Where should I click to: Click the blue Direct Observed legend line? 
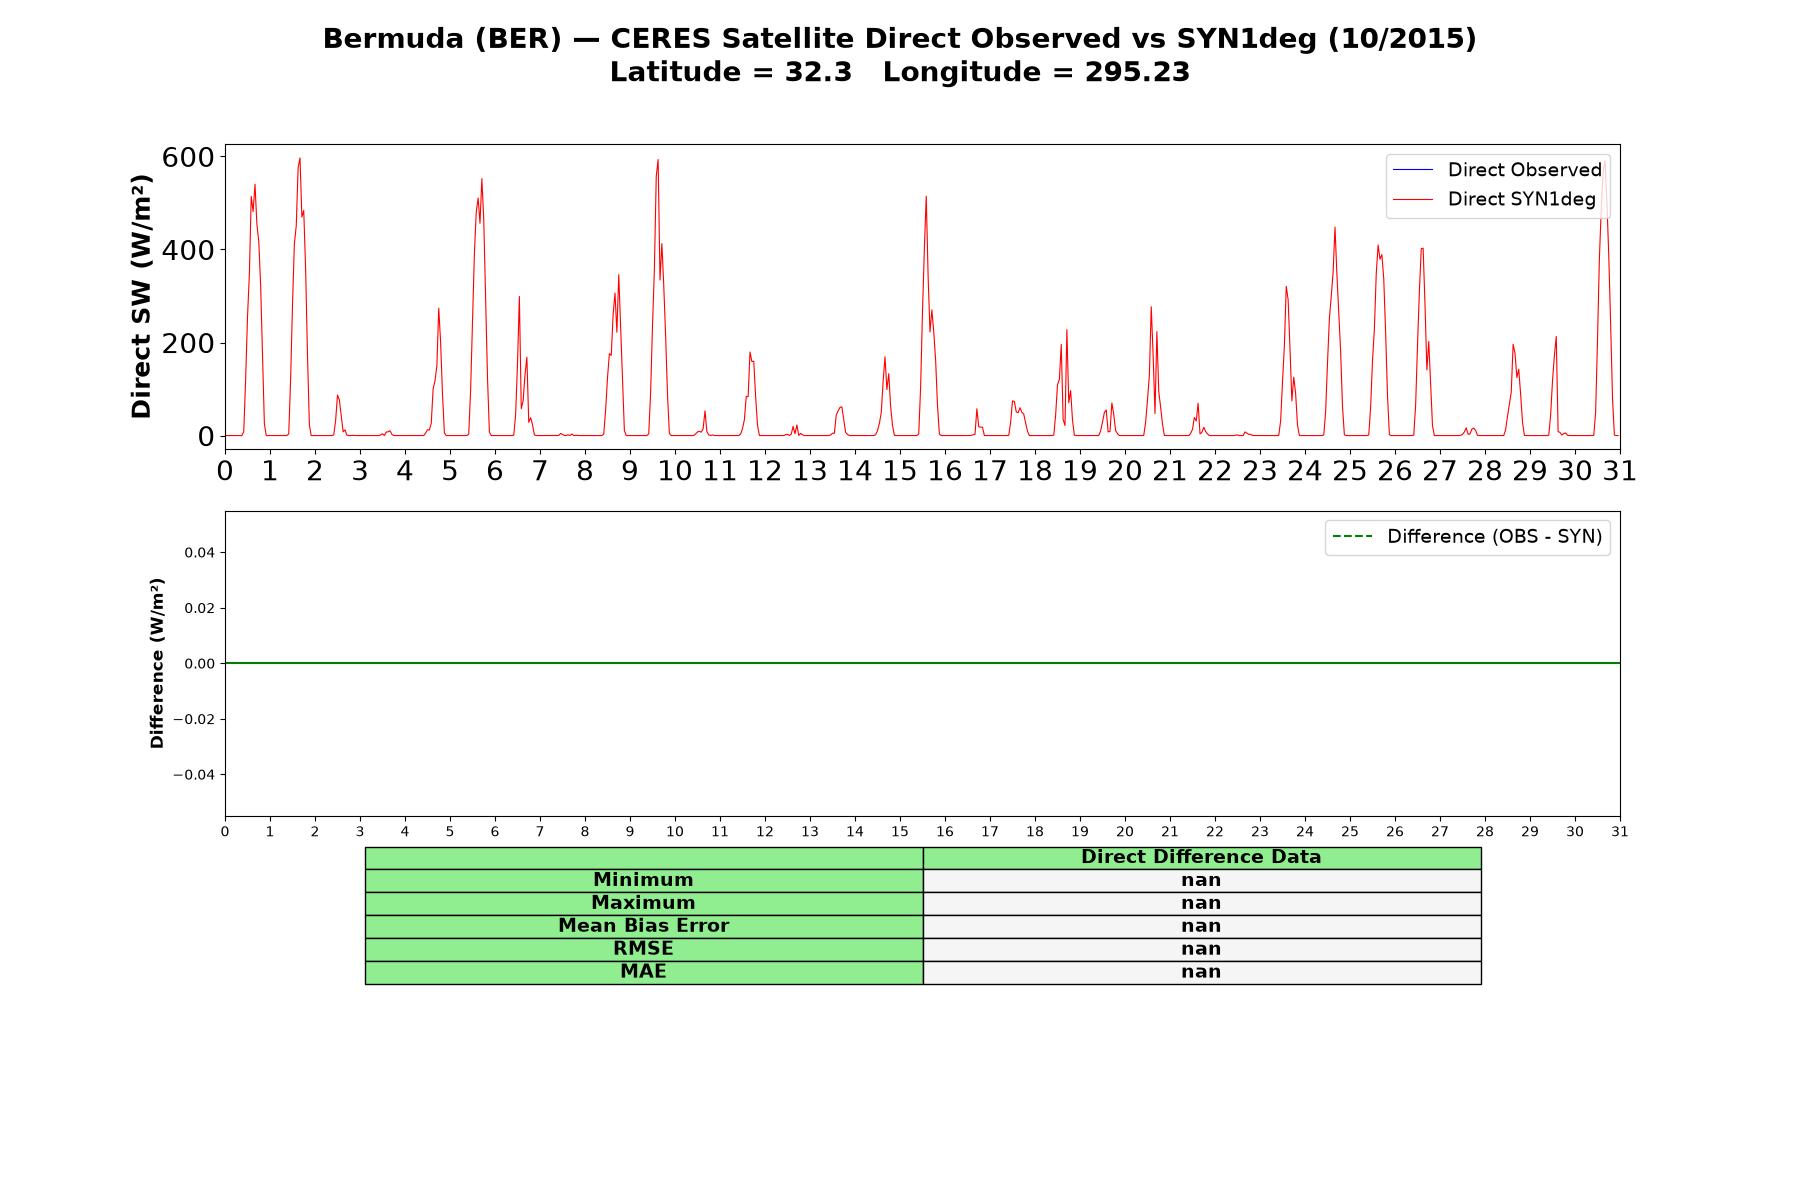(x=1412, y=170)
